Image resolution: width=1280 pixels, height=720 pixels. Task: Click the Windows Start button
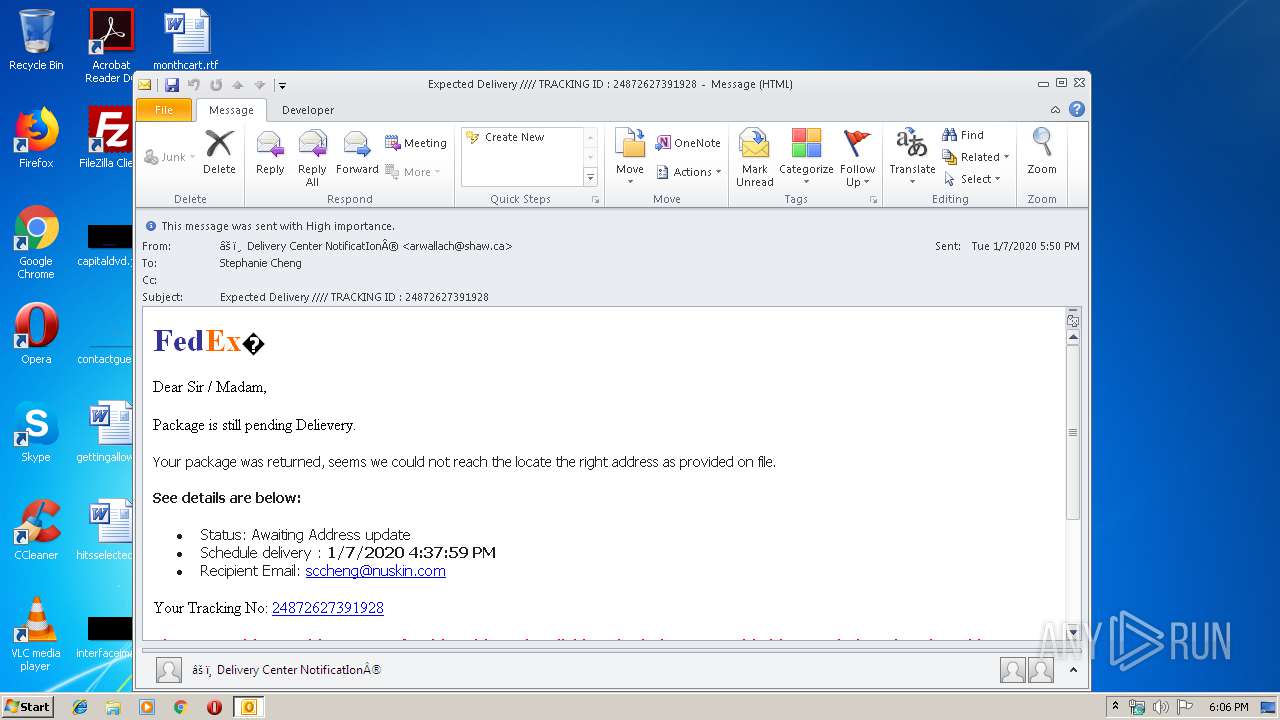(x=27, y=707)
